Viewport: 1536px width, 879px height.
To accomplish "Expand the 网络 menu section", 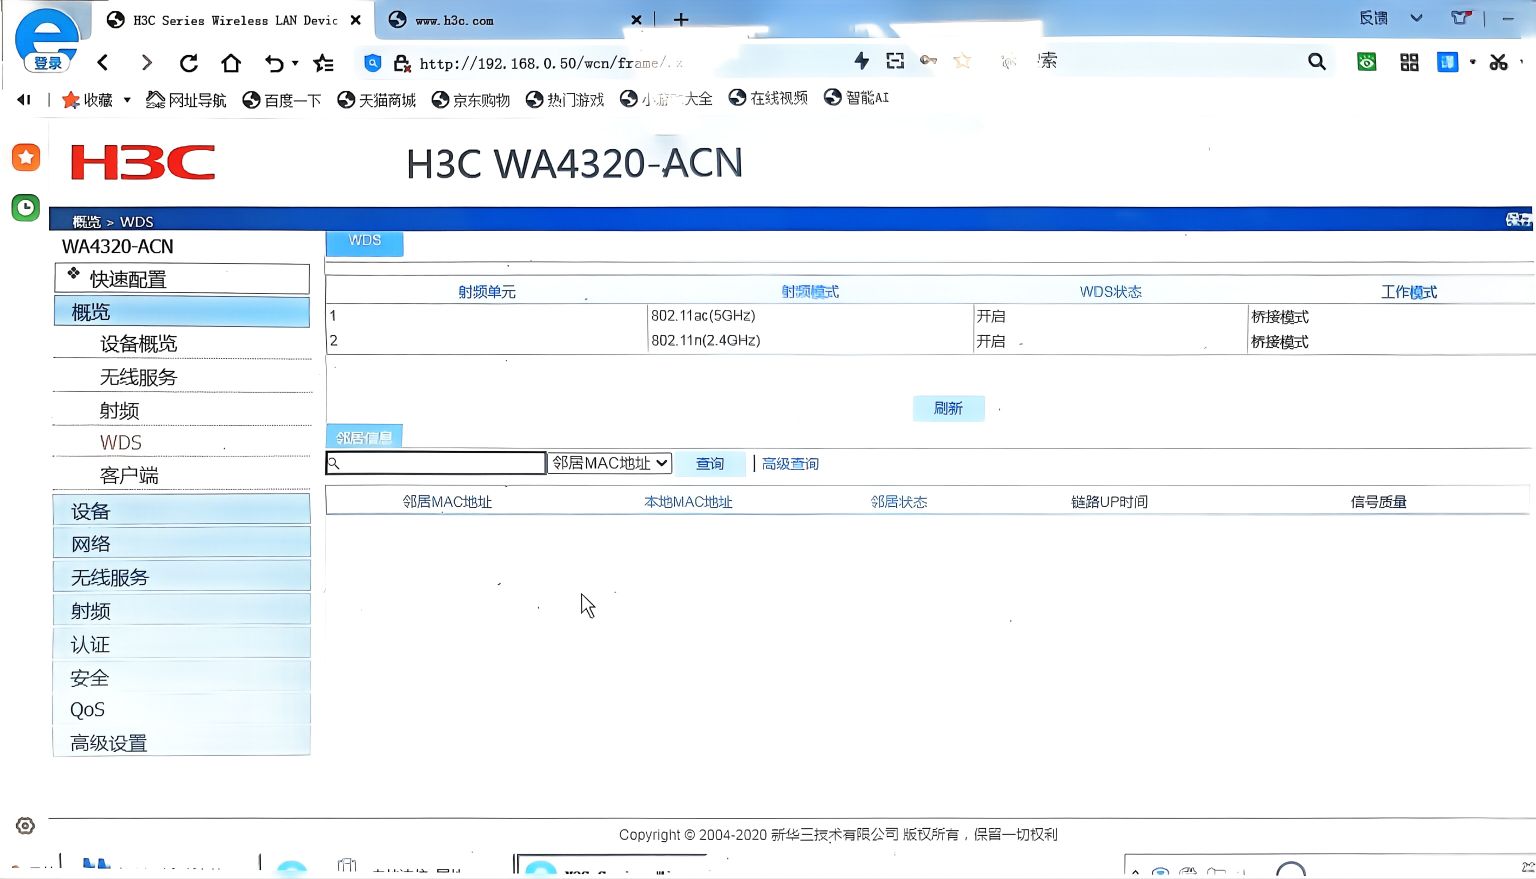I will pyautogui.click(x=181, y=544).
